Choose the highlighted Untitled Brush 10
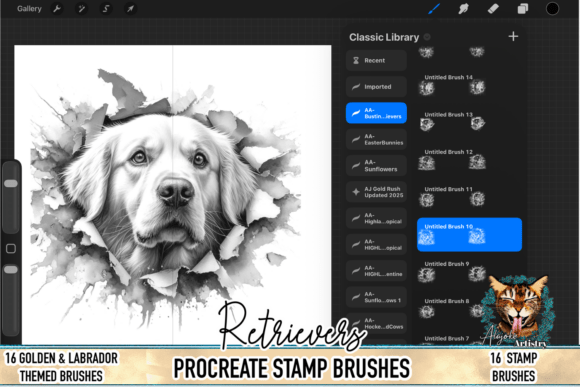580x387 pixels. click(469, 235)
